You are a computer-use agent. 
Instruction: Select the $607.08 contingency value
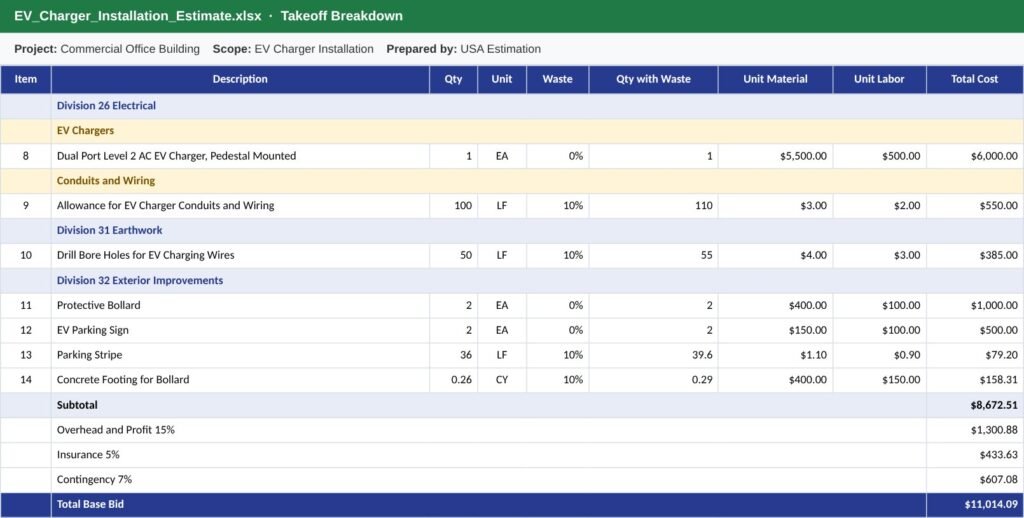click(998, 479)
